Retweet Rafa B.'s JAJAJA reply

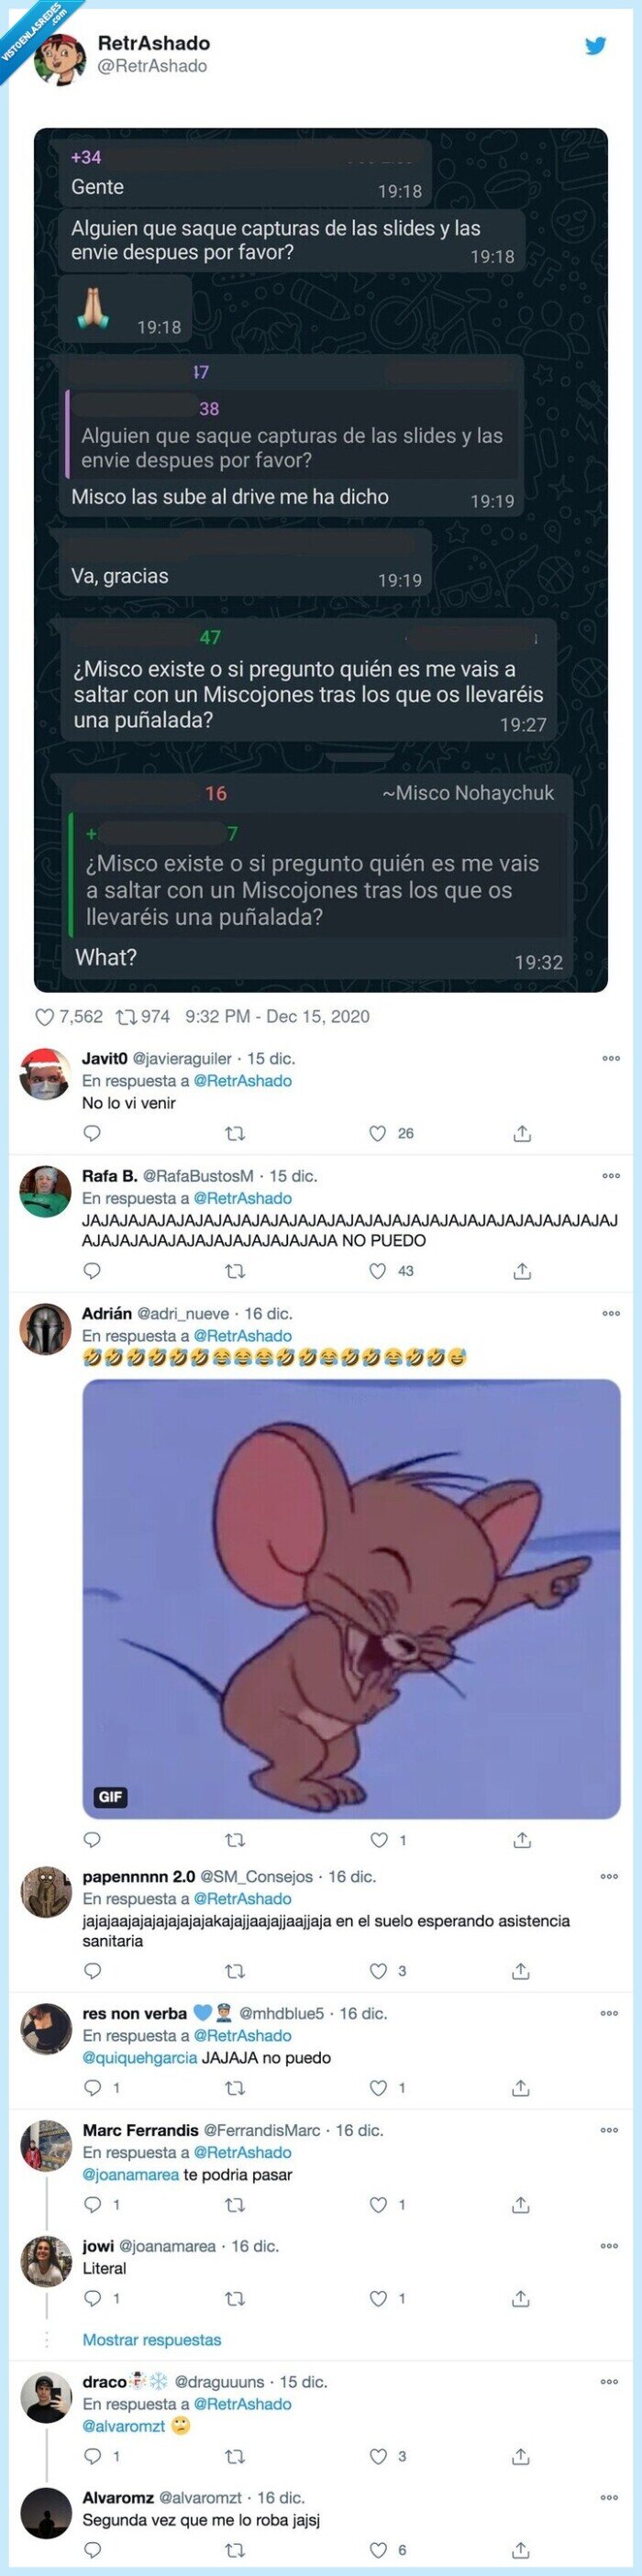coord(235,1271)
